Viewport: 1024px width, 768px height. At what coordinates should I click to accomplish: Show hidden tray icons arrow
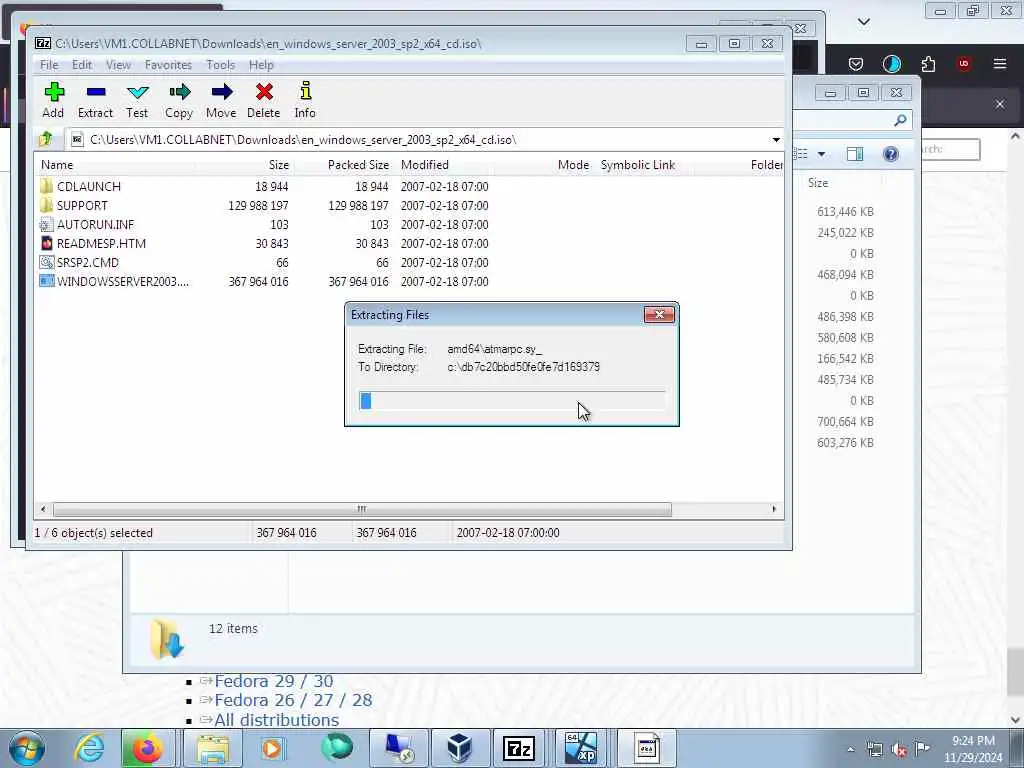(x=850, y=749)
